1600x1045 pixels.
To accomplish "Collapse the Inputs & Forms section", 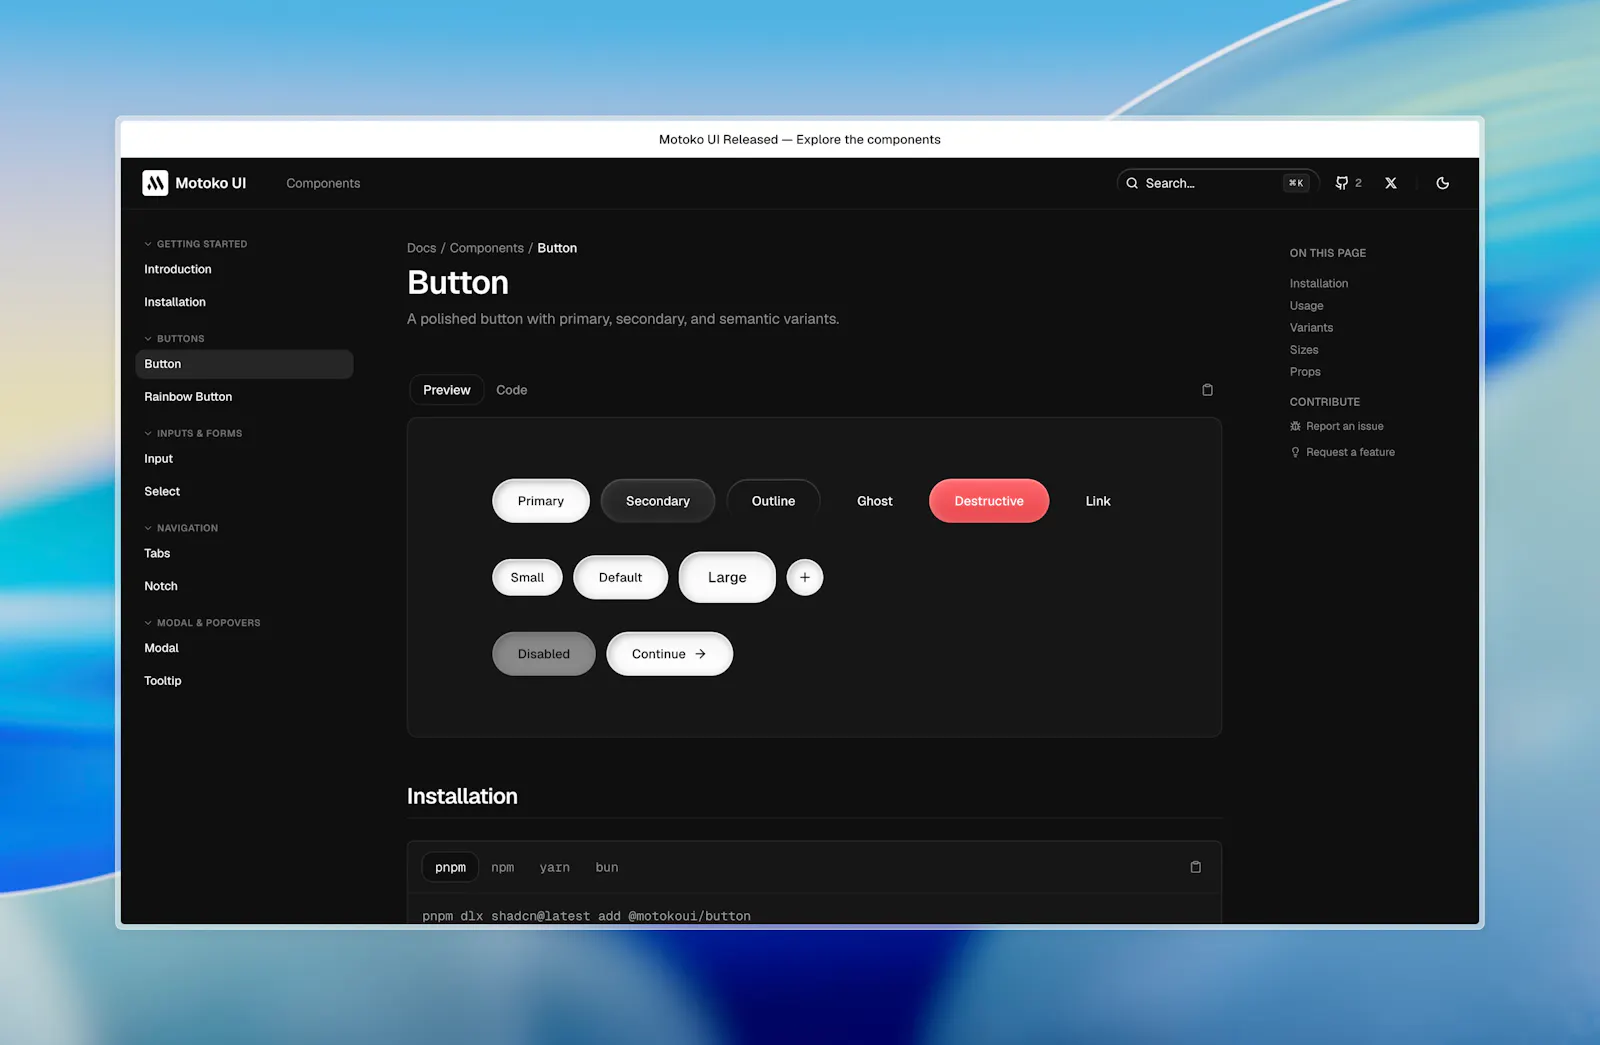I will (193, 433).
